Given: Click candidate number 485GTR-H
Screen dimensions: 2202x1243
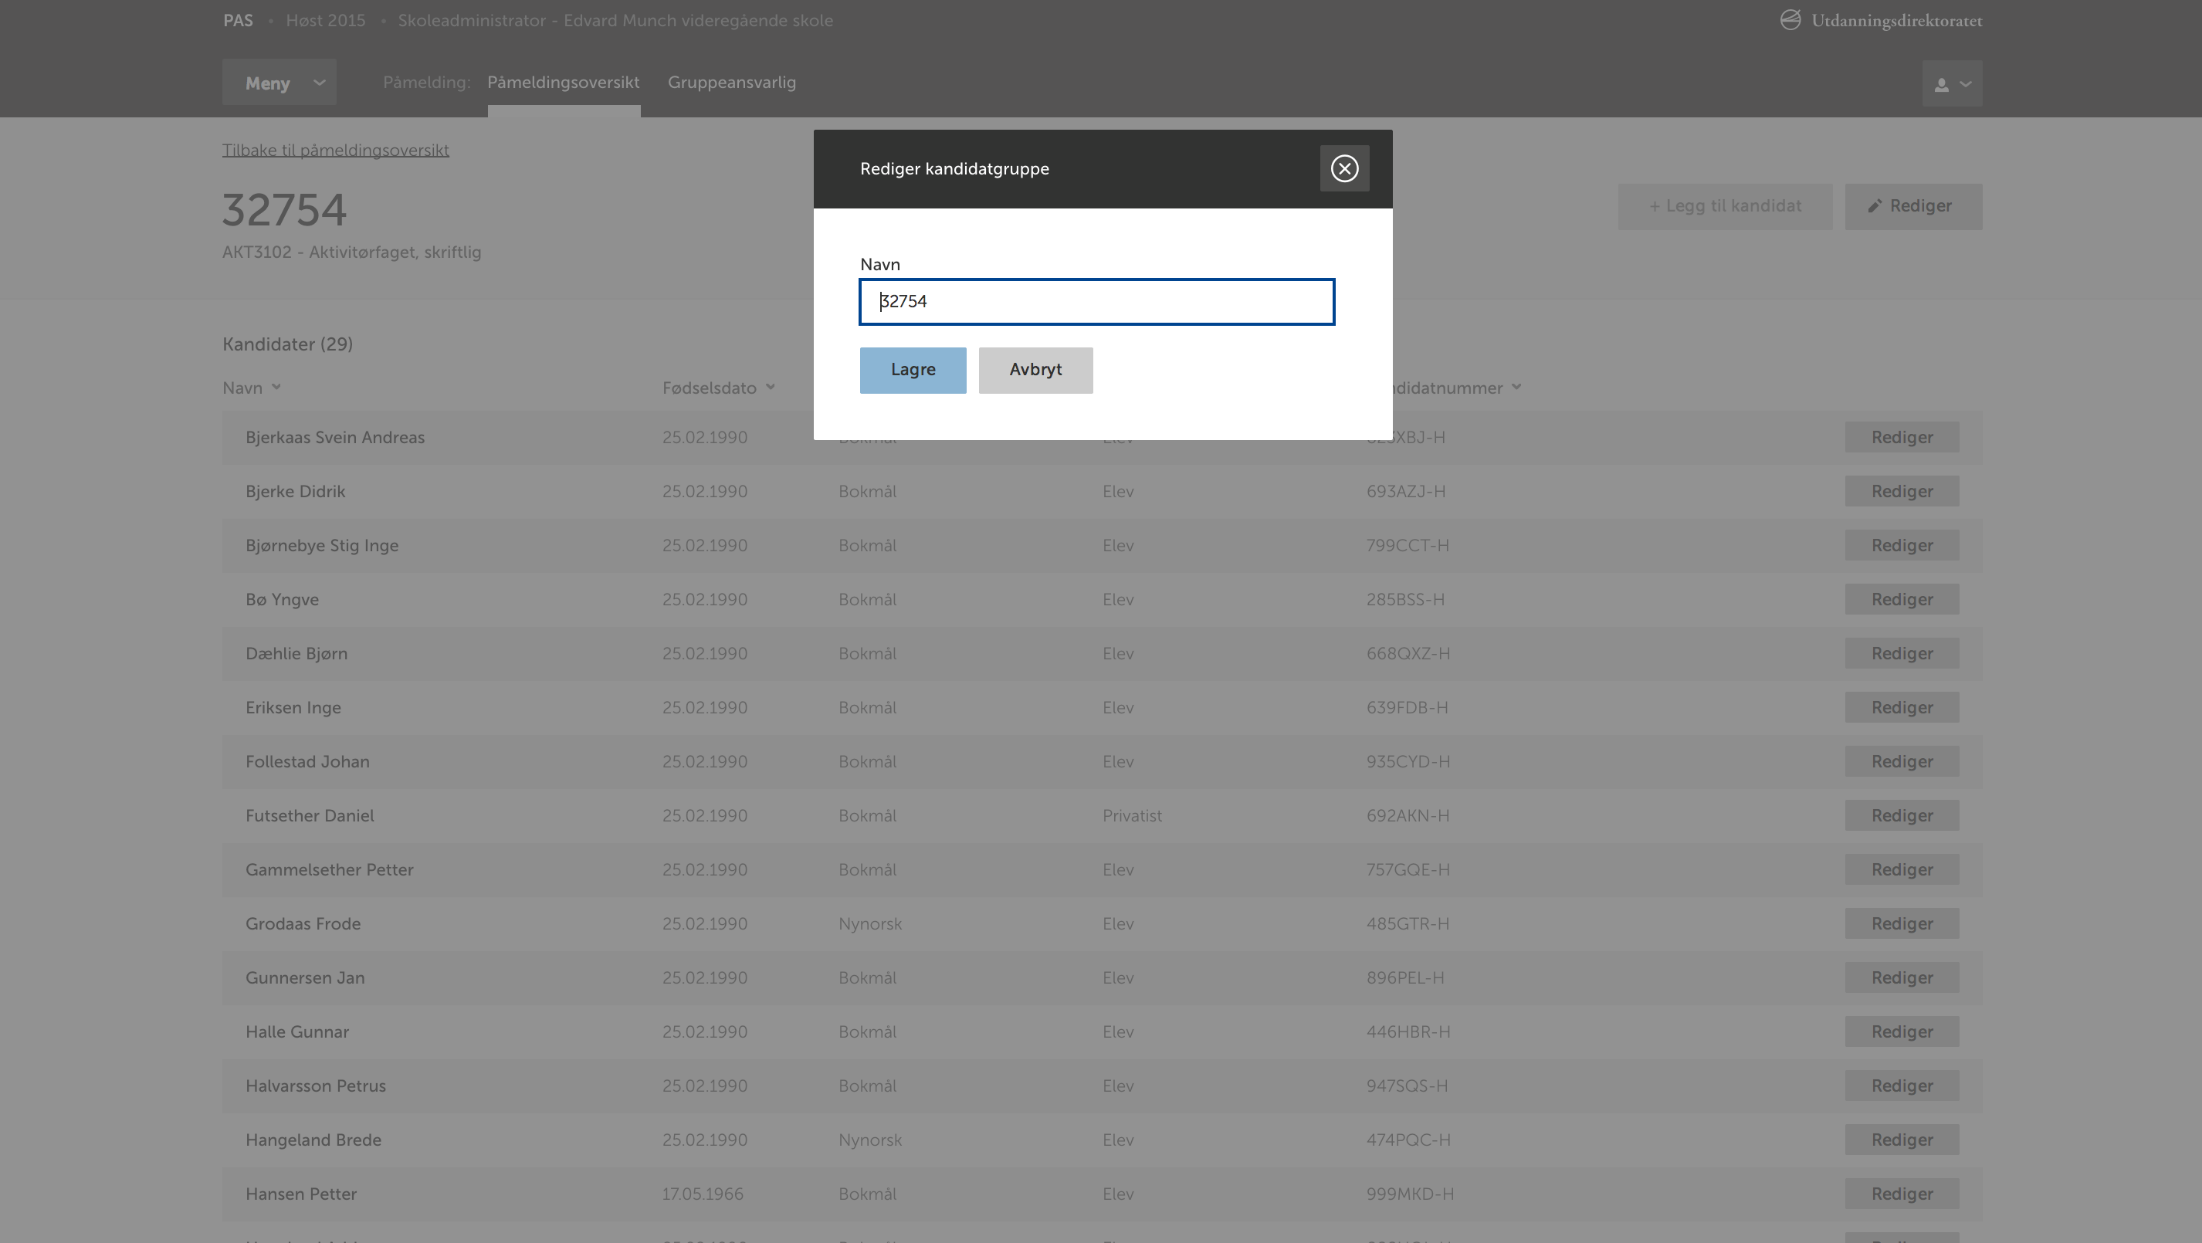Looking at the screenshot, I should [x=1408, y=924].
